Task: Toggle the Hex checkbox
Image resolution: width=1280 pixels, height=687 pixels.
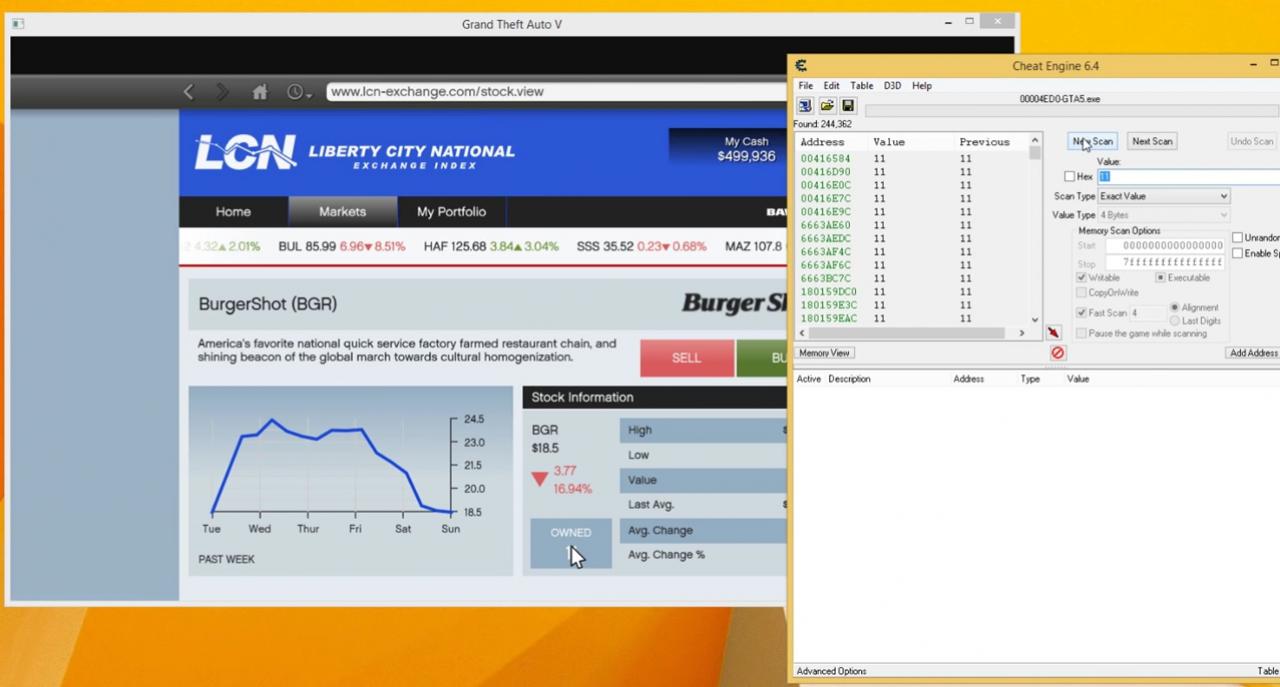Action: pyautogui.click(x=1070, y=177)
